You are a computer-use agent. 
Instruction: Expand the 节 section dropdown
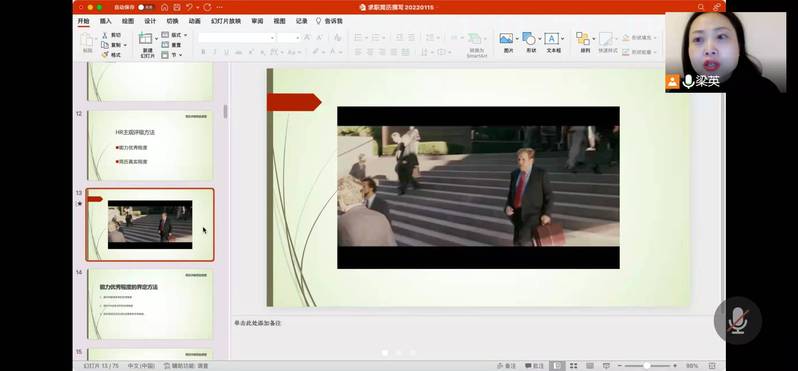(x=180, y=55)
